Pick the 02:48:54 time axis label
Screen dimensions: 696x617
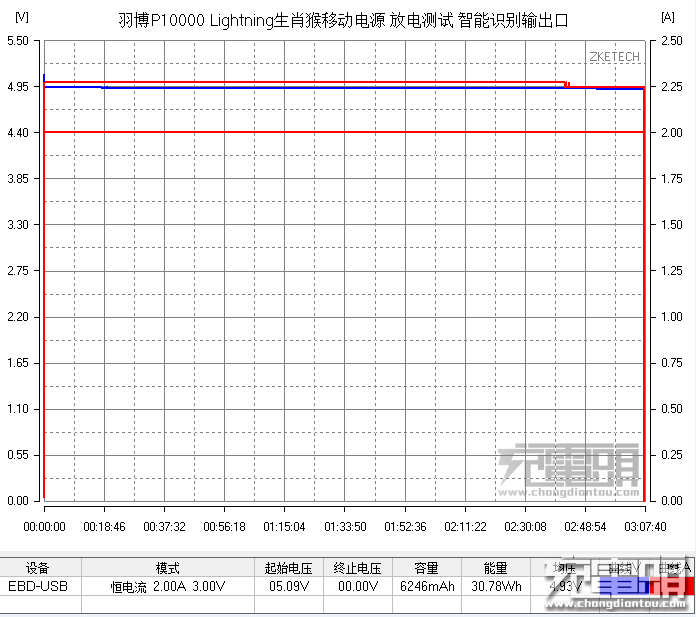click(x=585, y=527)
